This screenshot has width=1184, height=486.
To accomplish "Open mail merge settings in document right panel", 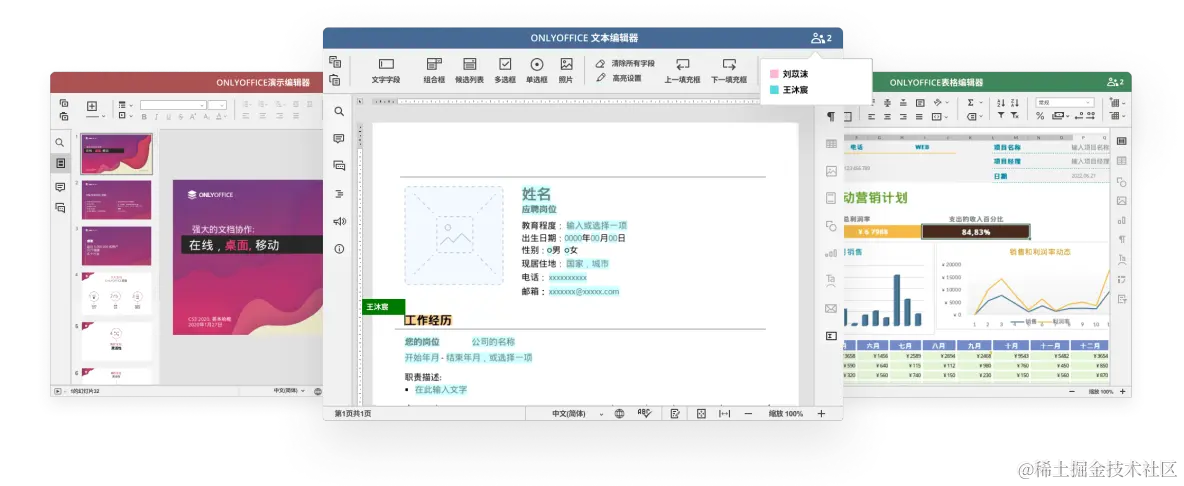I will pos(831,308).
